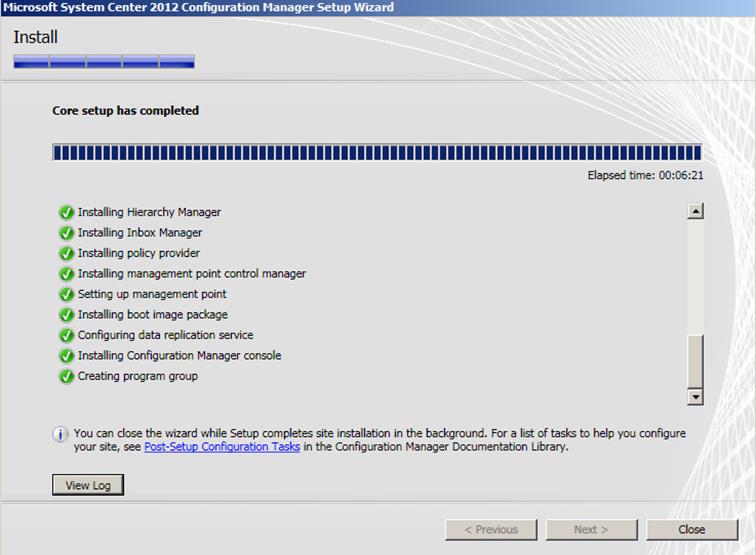The width and height of the screenshot is (756, 555).
Task: Select the text 'Creating program group'
Action: 138,376
